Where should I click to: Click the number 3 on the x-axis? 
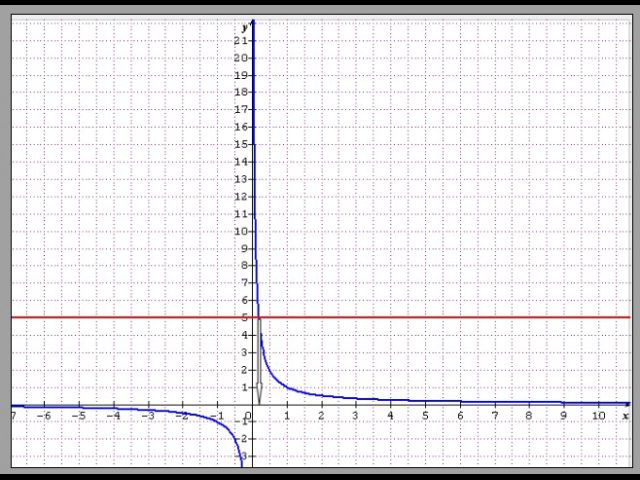pyautogui.click(x=356, y=415)
